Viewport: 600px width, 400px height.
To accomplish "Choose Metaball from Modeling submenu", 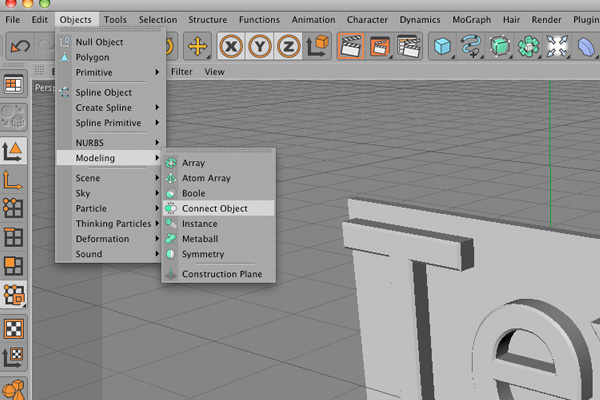I will 218,239.
